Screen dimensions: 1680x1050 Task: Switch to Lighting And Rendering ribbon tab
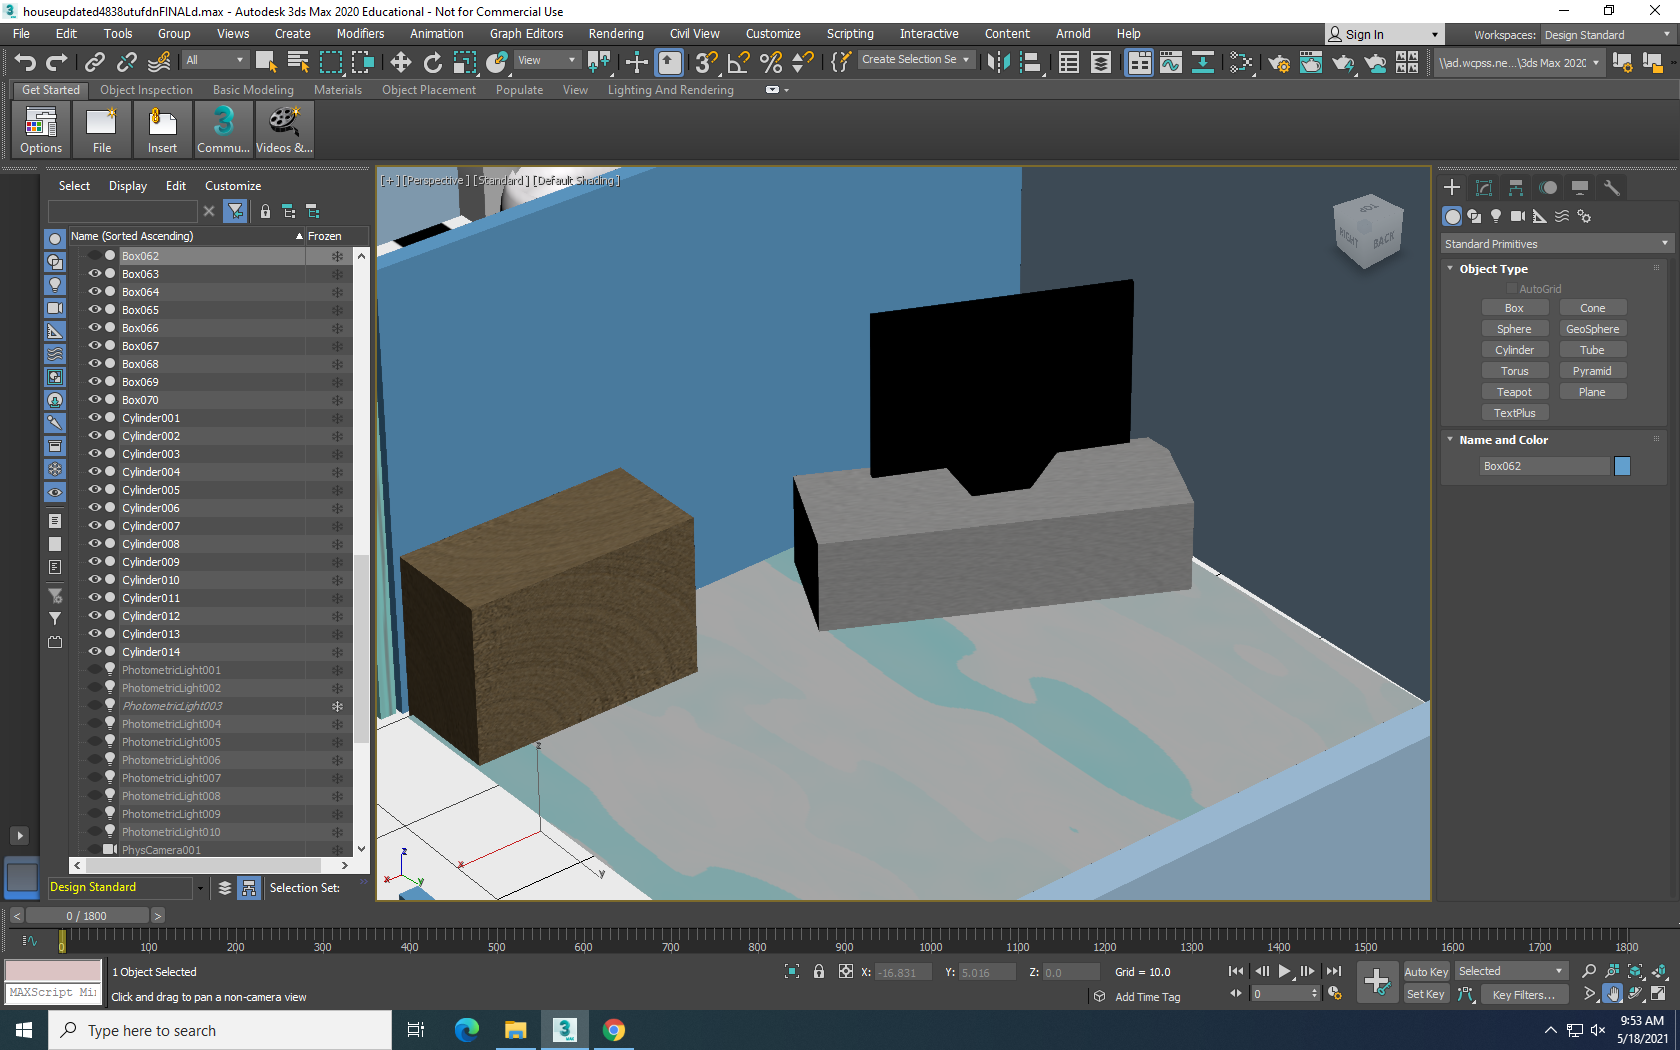[x=671, y=90]
